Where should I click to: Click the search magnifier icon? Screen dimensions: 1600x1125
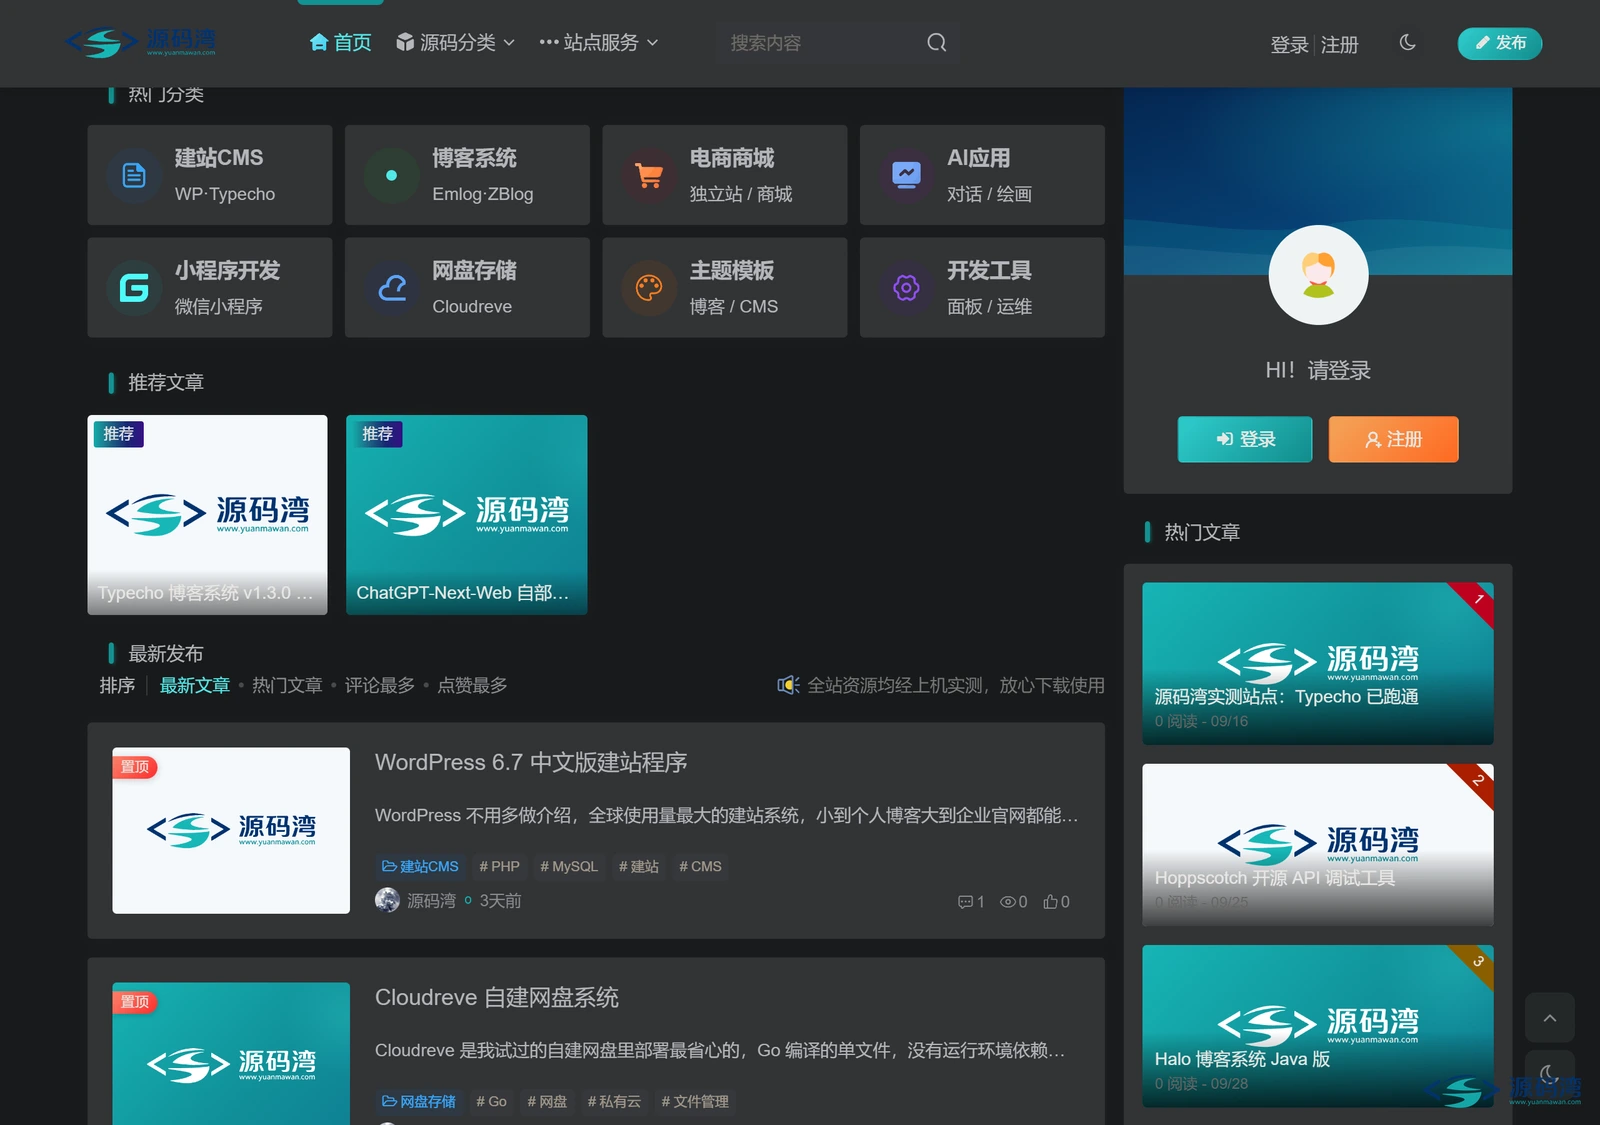pos(936,43)
